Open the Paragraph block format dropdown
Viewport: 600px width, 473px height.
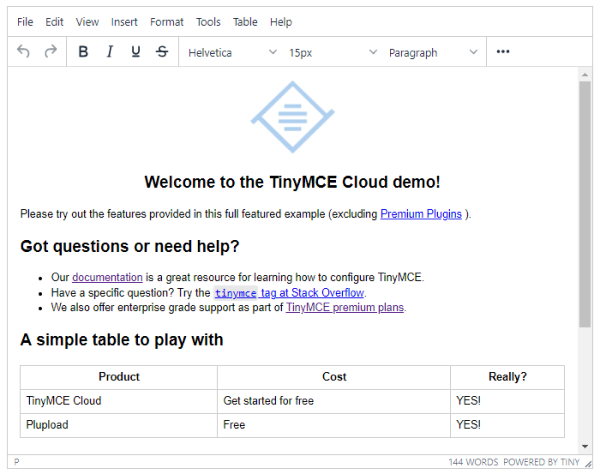point(433,52)
